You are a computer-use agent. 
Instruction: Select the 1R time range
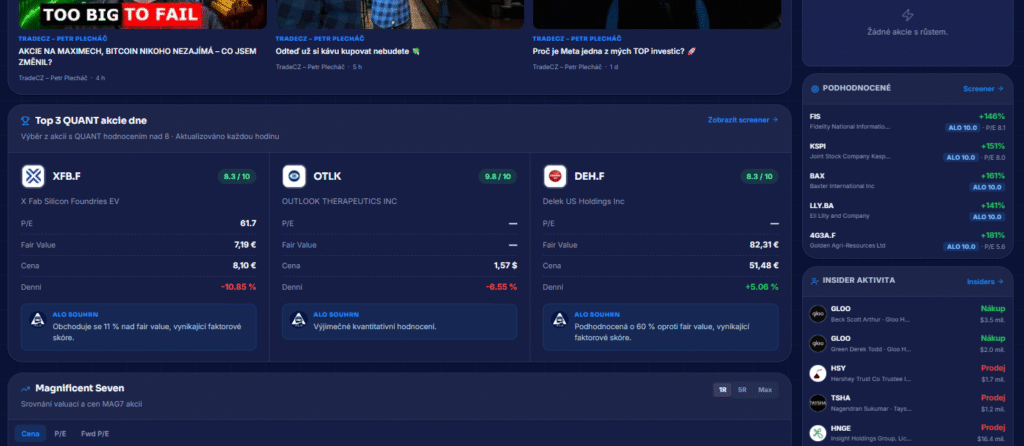point(723,390)
